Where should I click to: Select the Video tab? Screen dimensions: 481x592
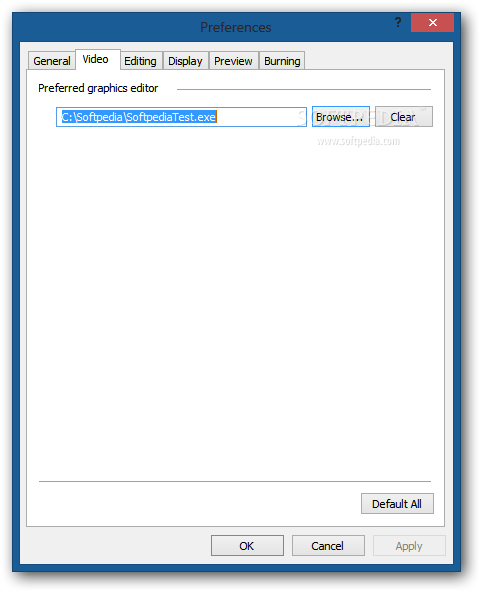click(x=98, y=59)
